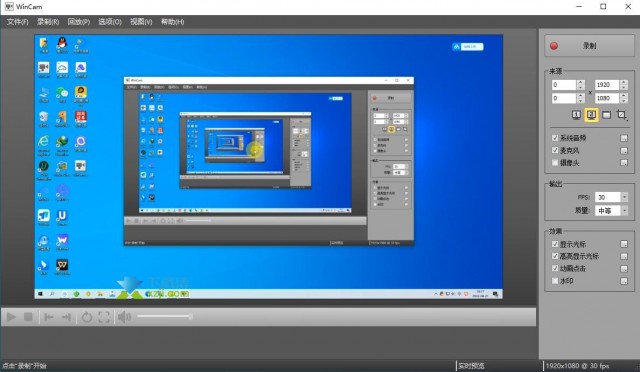Choose window capture source icon
Viewport: 640px width, 372px height.
point(607,115)
